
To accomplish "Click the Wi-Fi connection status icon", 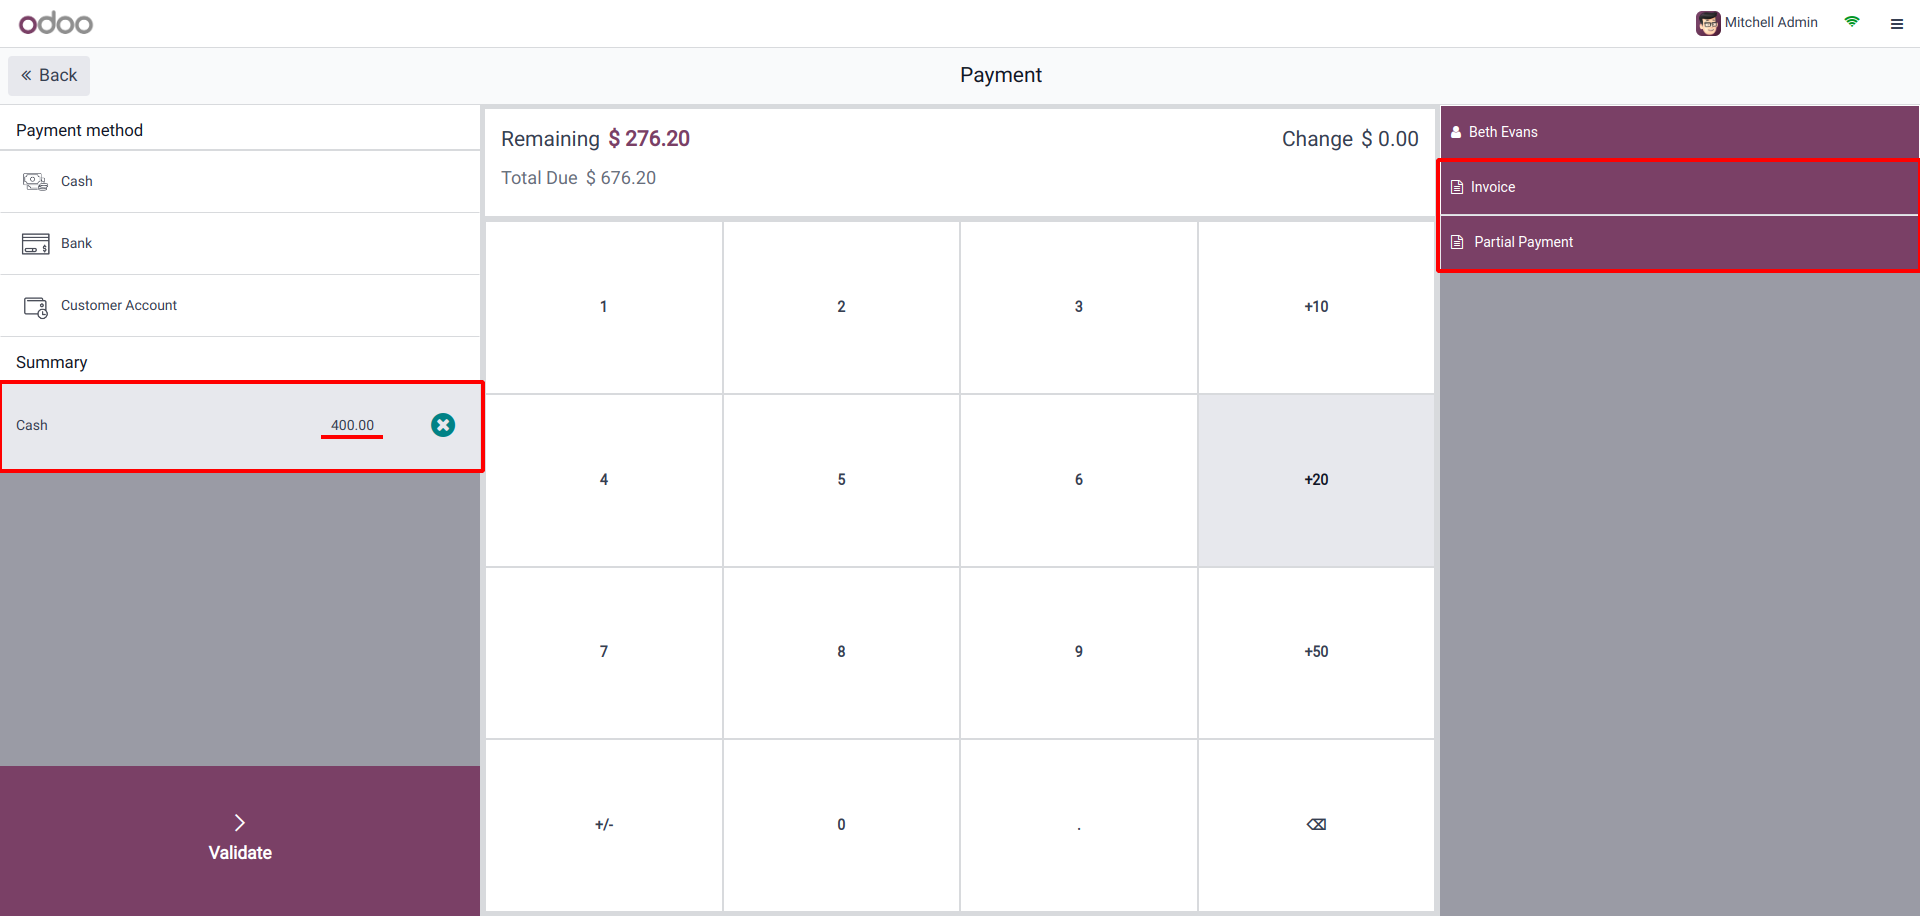I will 1852,22.
